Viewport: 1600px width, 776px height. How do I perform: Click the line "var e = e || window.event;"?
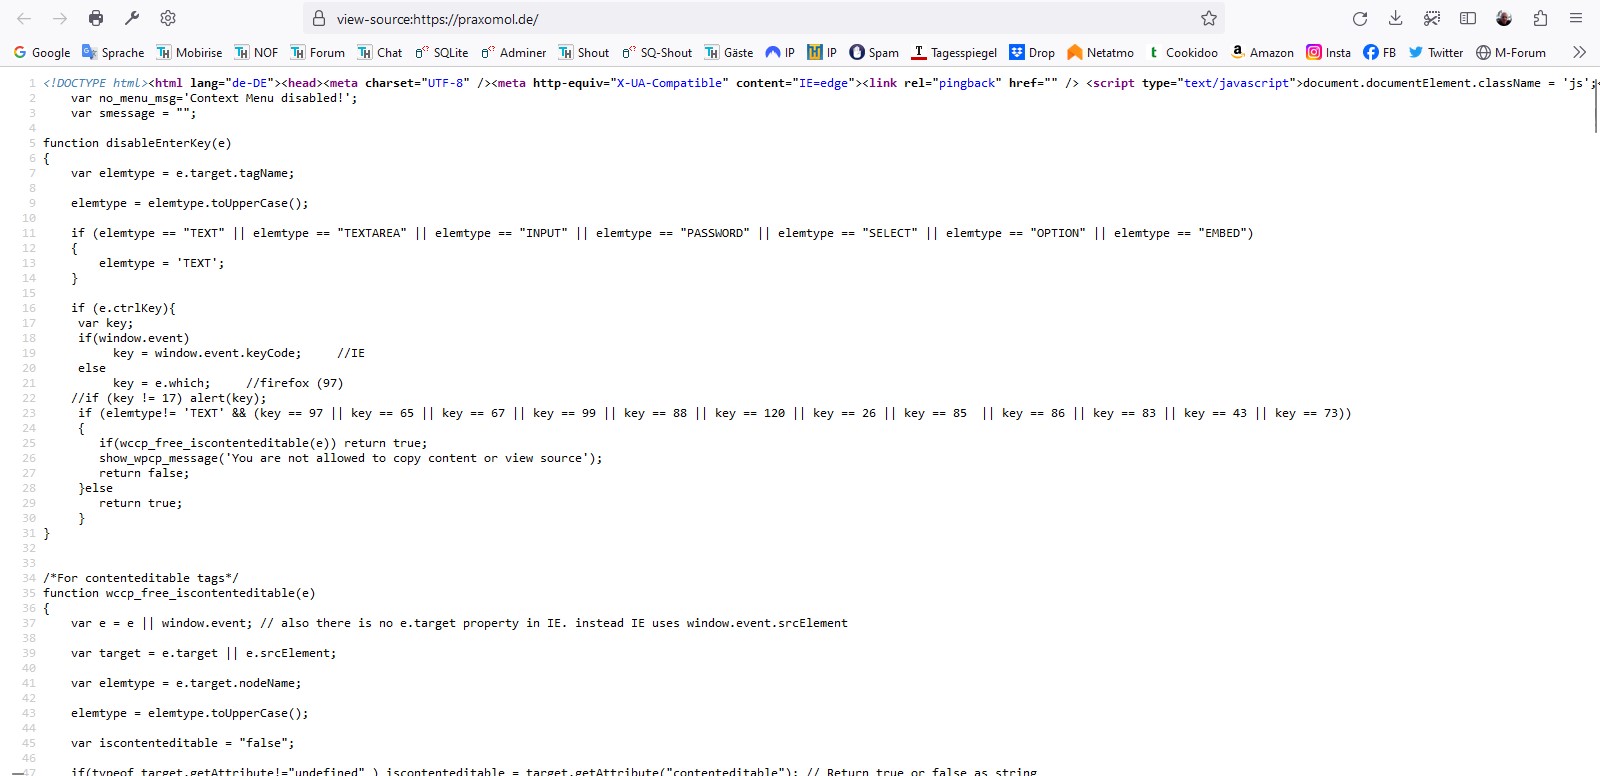162,623
